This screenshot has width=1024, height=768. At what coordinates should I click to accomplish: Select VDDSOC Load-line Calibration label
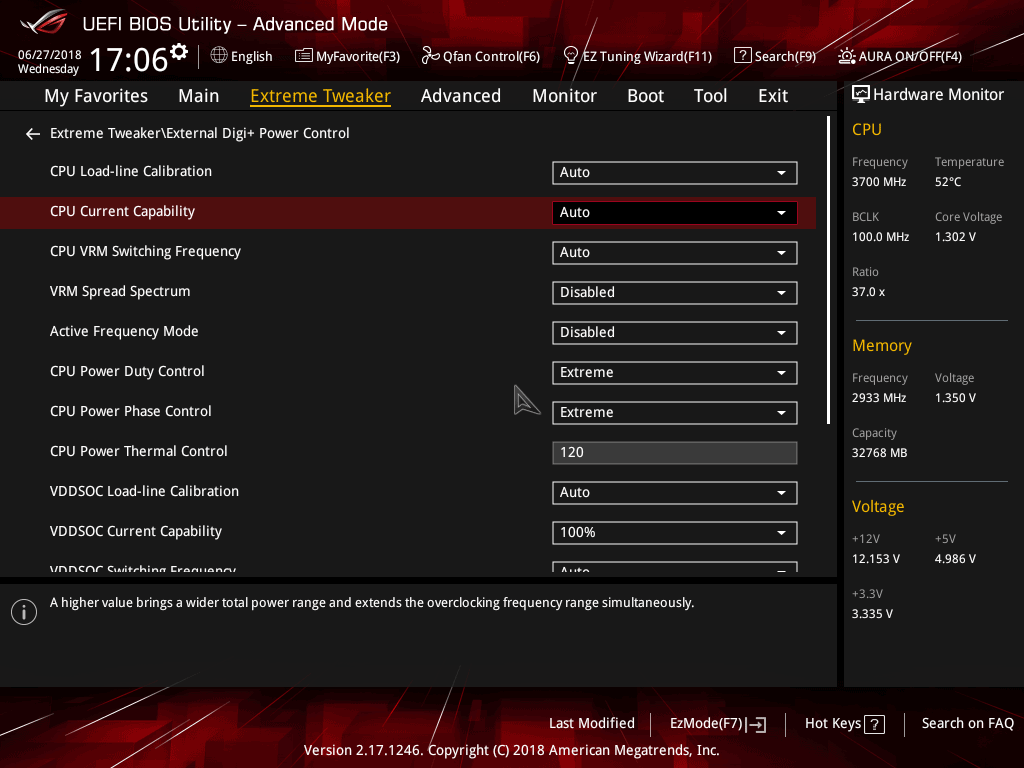coord(144,491)
